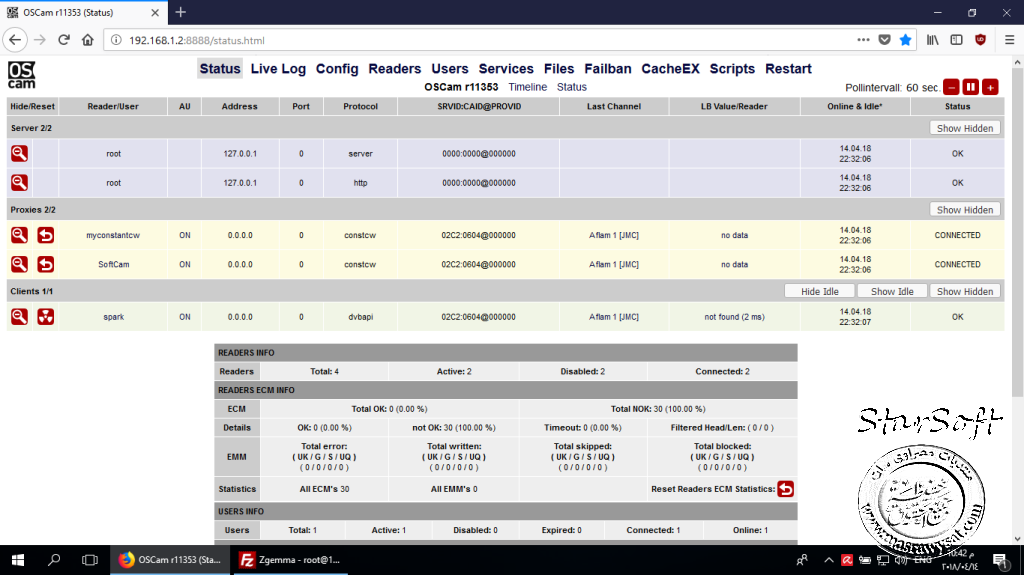Click the magnifier icon for SoftCam reader
This screenshot has width=1024, height=575.
click(19, 264)
